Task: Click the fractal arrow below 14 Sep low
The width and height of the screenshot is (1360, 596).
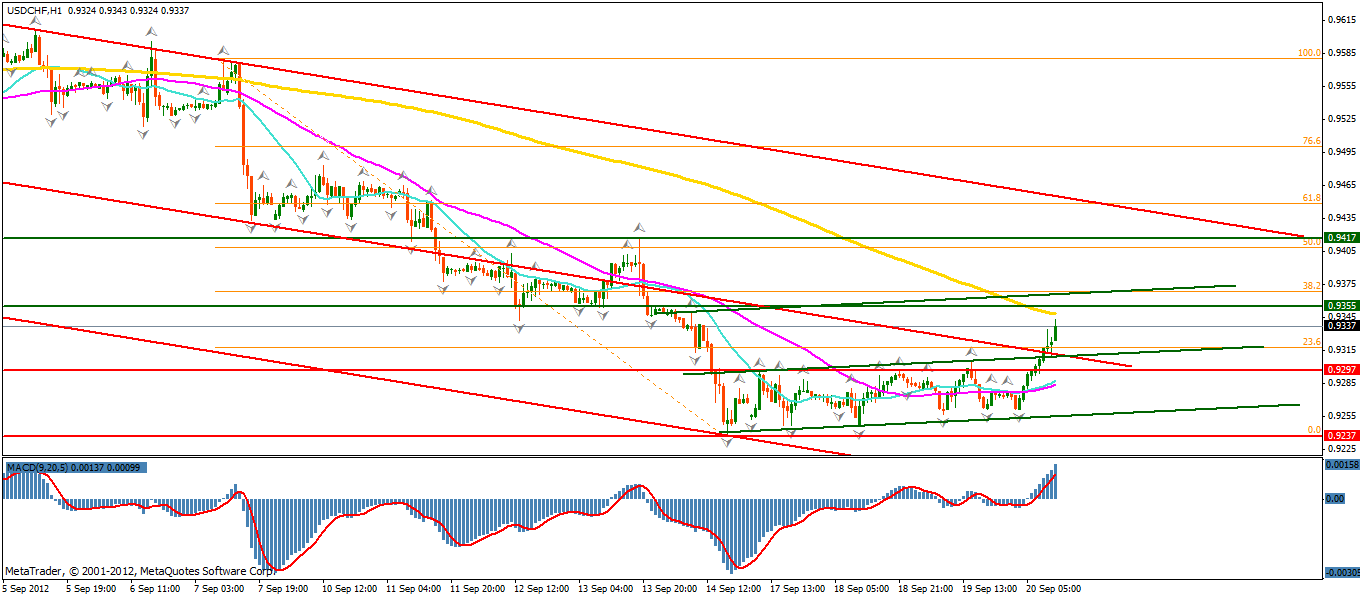Action: coord(729,442)
